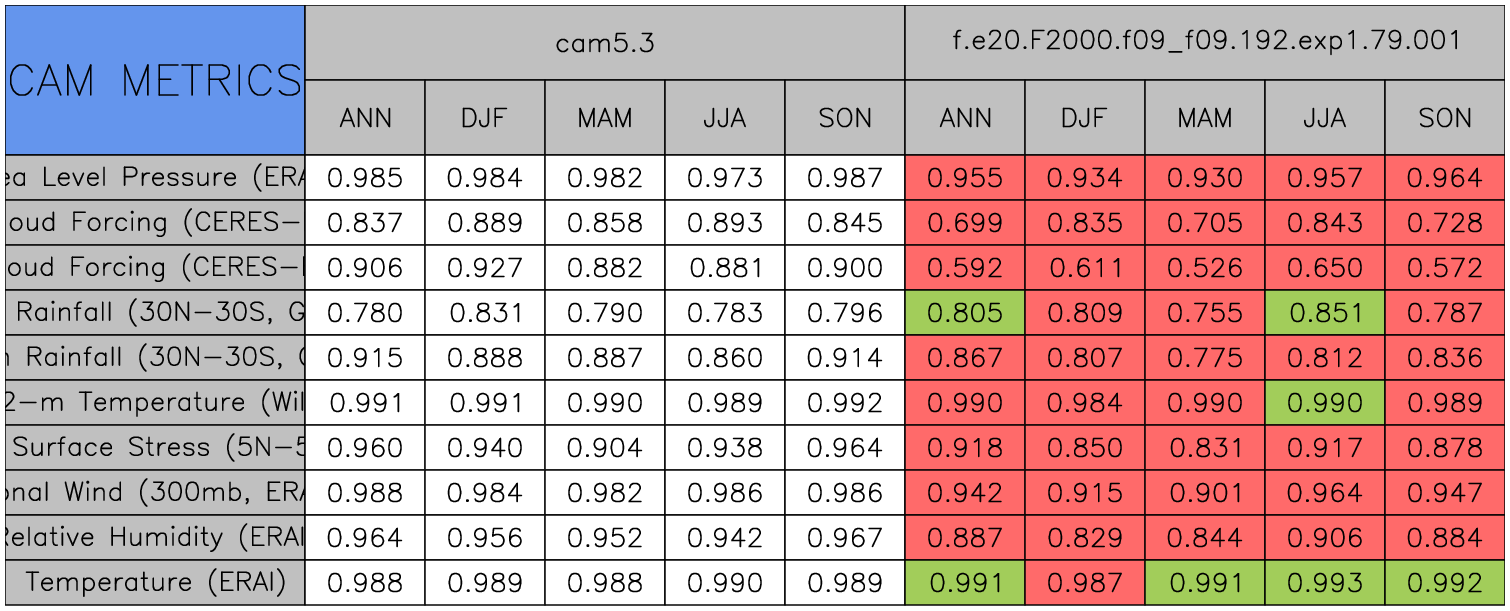Select the Surface Stress row label
Image resolution: width=1510 pixels, height=611 pixels.
pyautogui.click(x=154, y=447)
